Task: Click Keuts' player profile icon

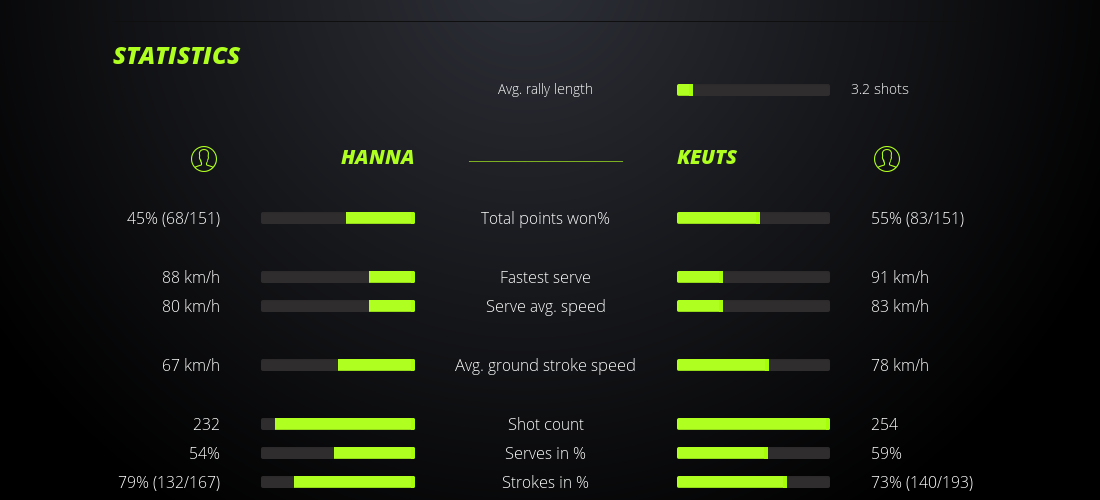Action: pyautogui.click(x=886, y=158)
